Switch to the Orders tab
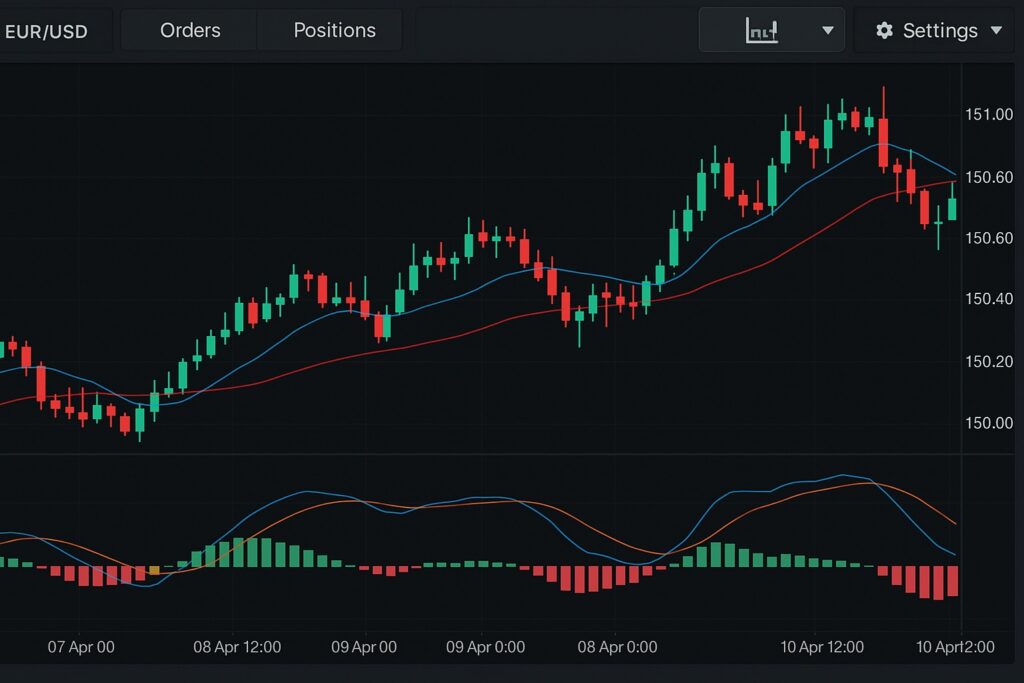The height and width of the screenshot is (683, 1024). tap(190, 31)
